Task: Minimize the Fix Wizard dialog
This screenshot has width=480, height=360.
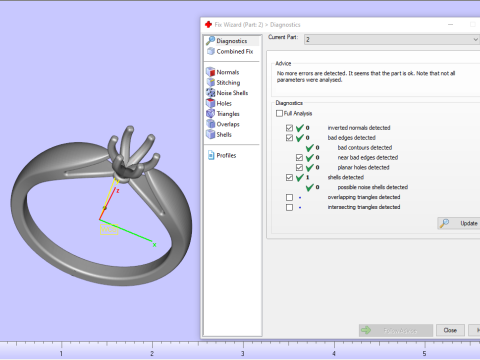Action: pos(450,25)
